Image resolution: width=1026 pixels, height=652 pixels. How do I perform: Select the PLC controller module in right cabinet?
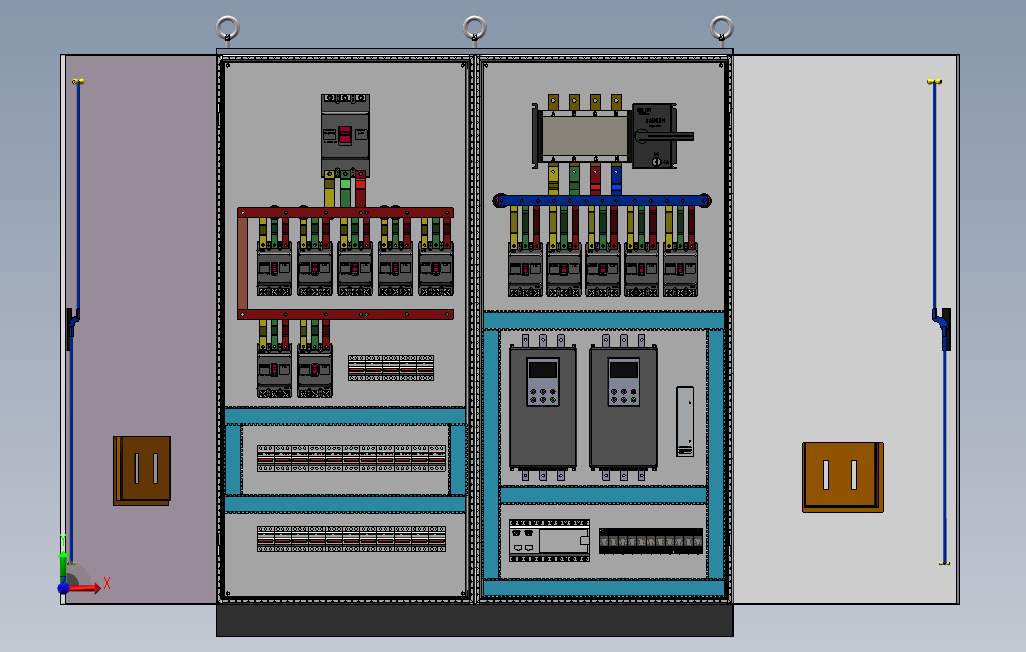click(x=549, y=541)
